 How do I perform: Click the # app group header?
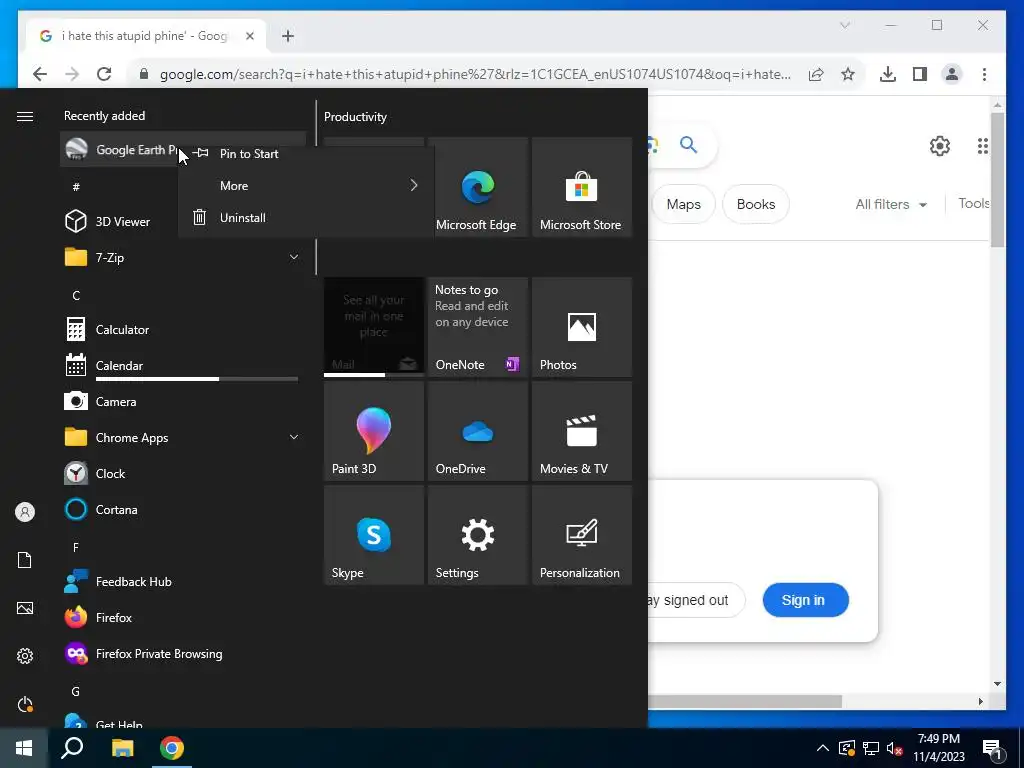pos(76,187)
